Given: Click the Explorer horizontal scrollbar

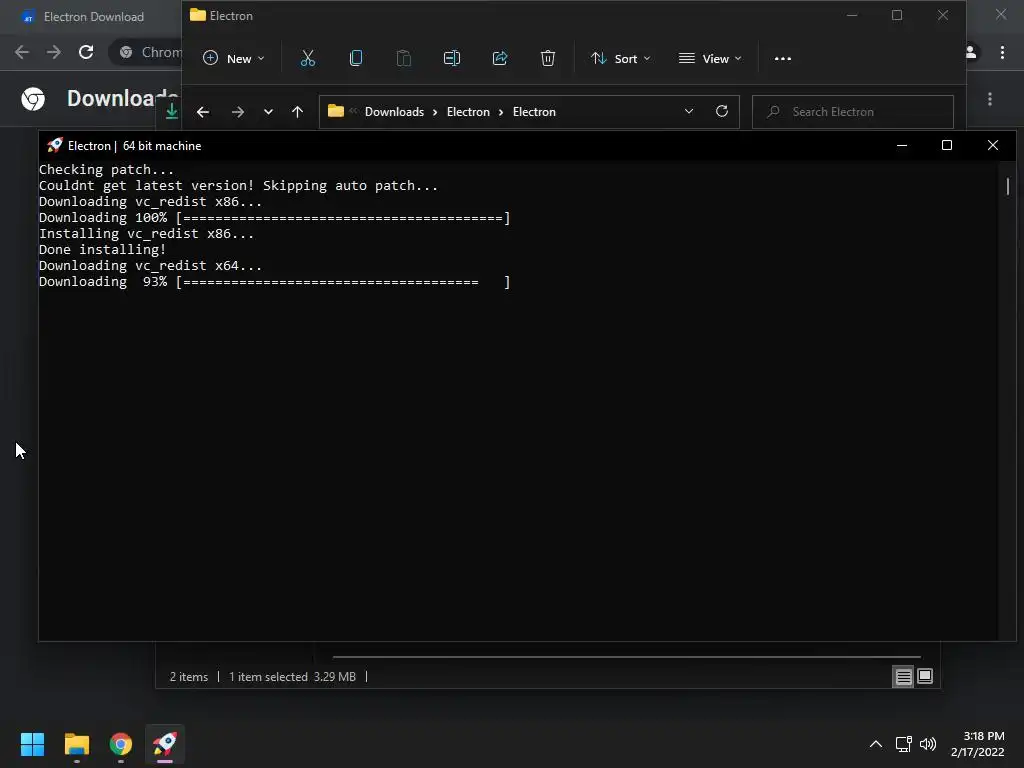Looking at the screenshot, I should (627, 657).
